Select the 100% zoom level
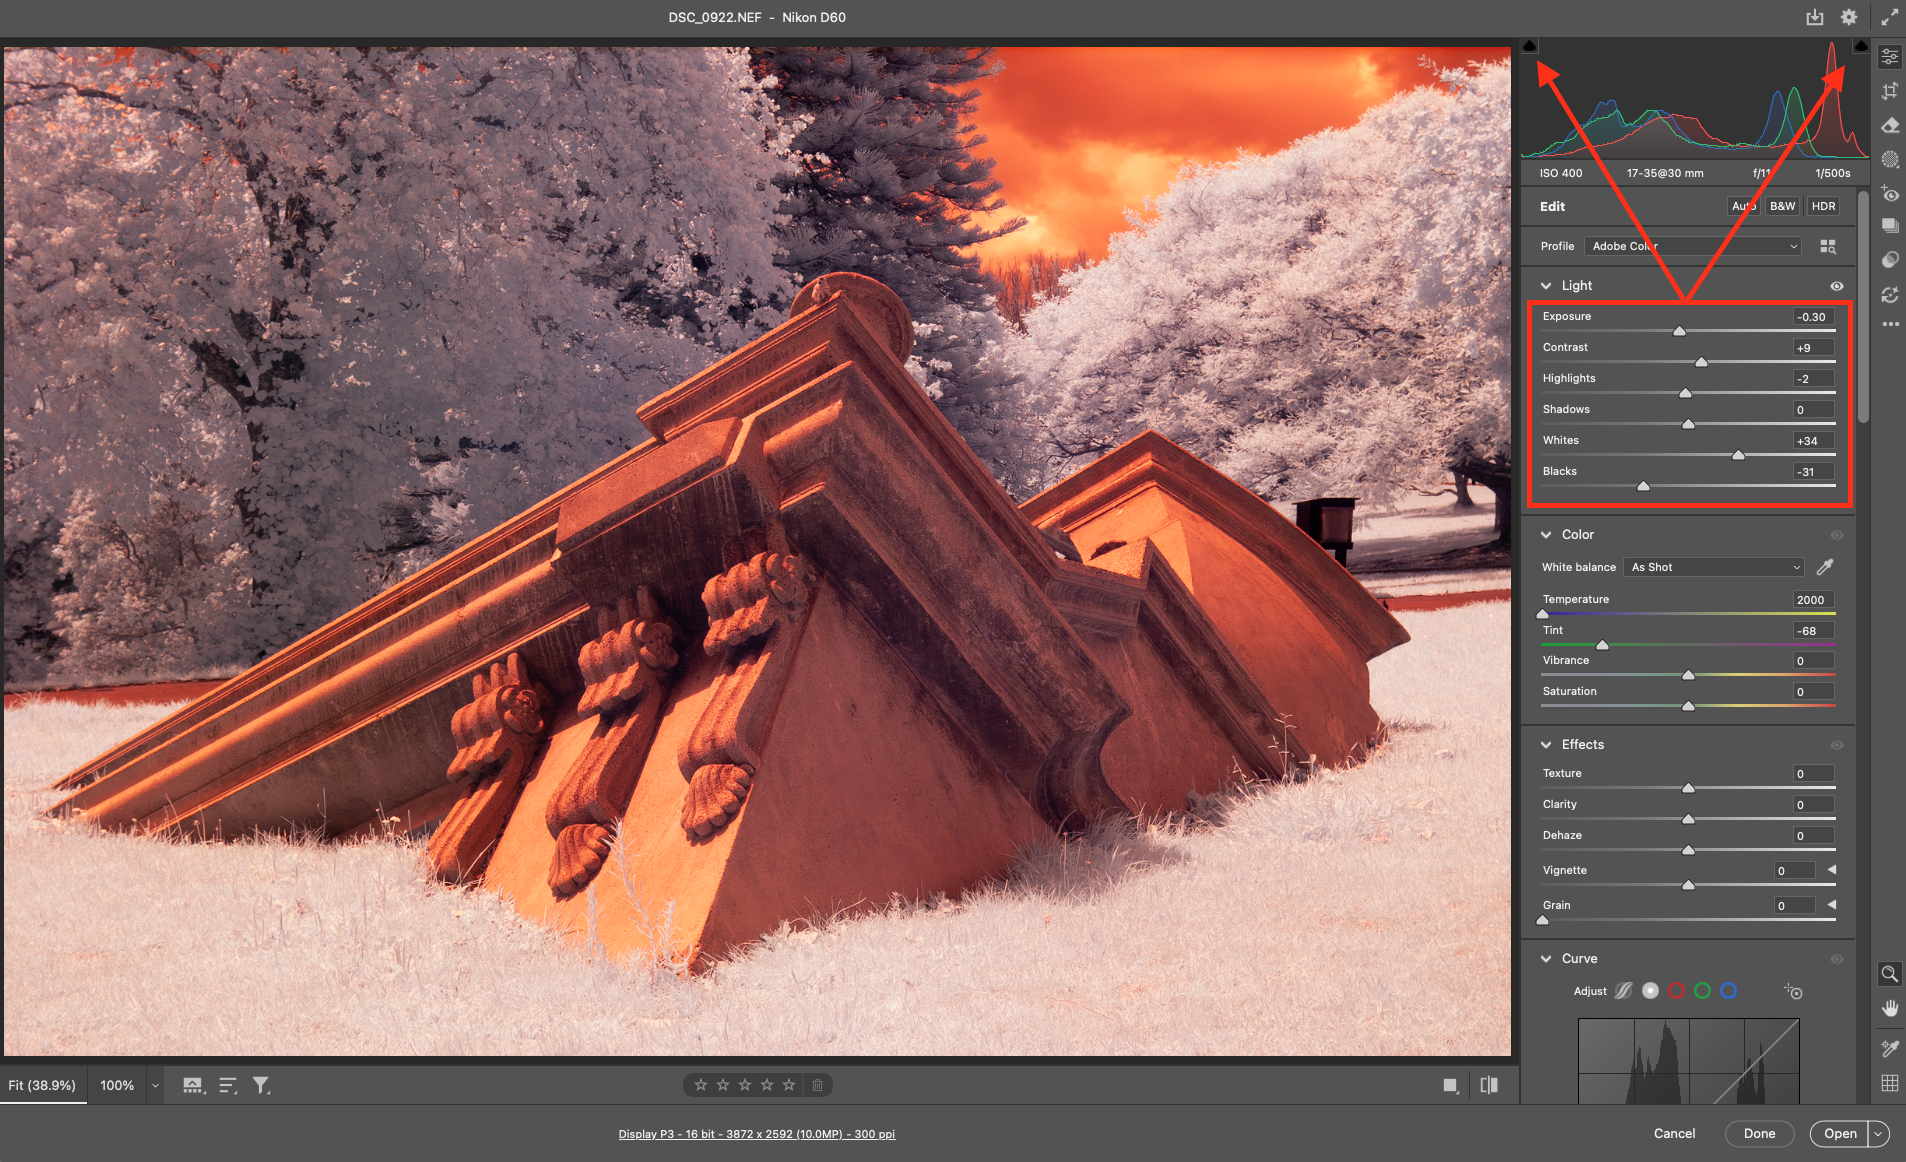 117,1085
